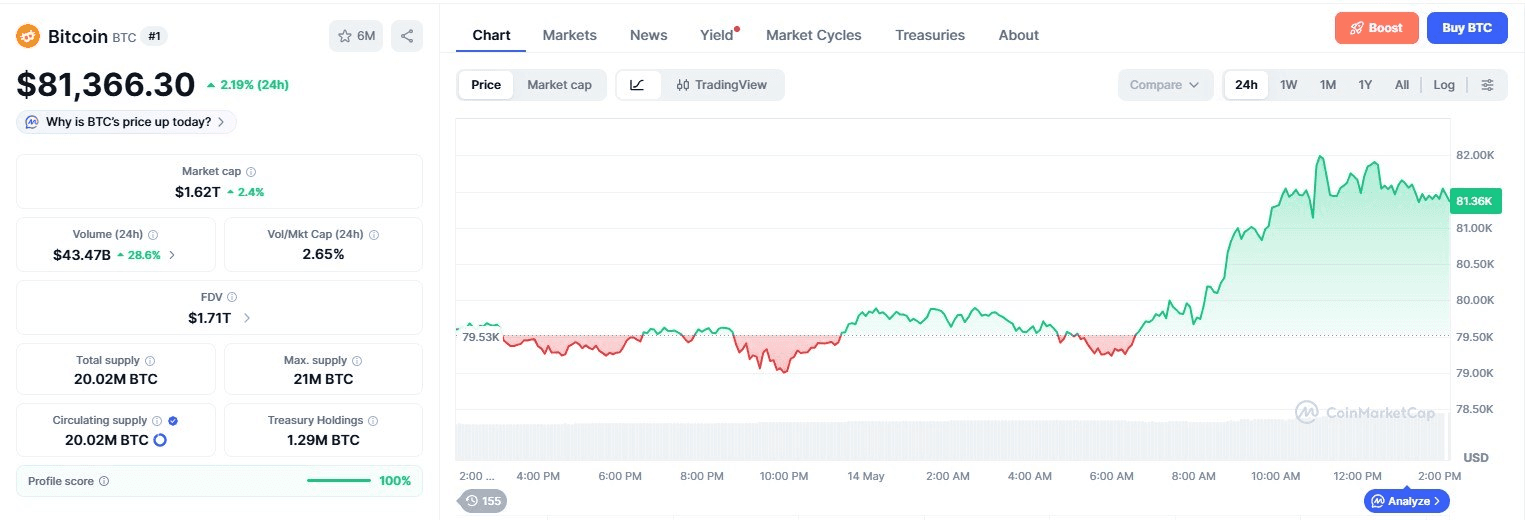Click the 2.19% (24h) change indicator
The image size is (1525, 520).
pos(247,85)
